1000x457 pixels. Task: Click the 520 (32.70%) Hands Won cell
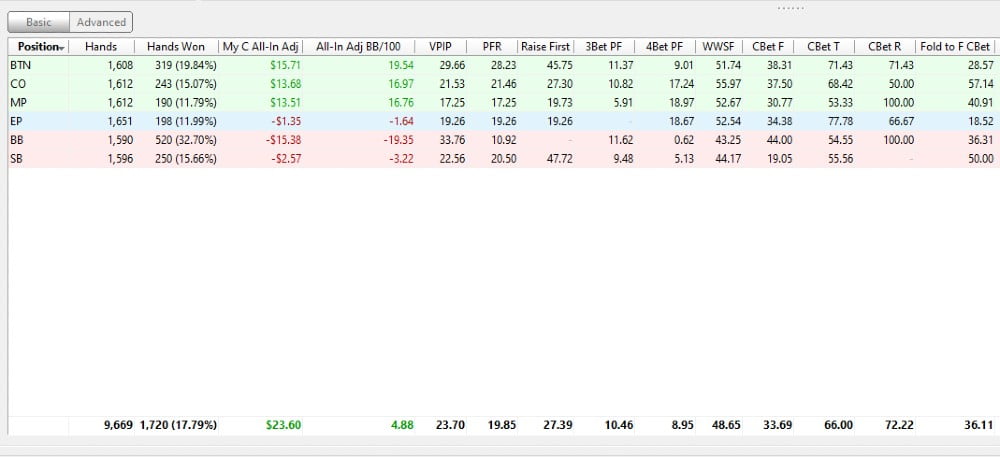186,140
